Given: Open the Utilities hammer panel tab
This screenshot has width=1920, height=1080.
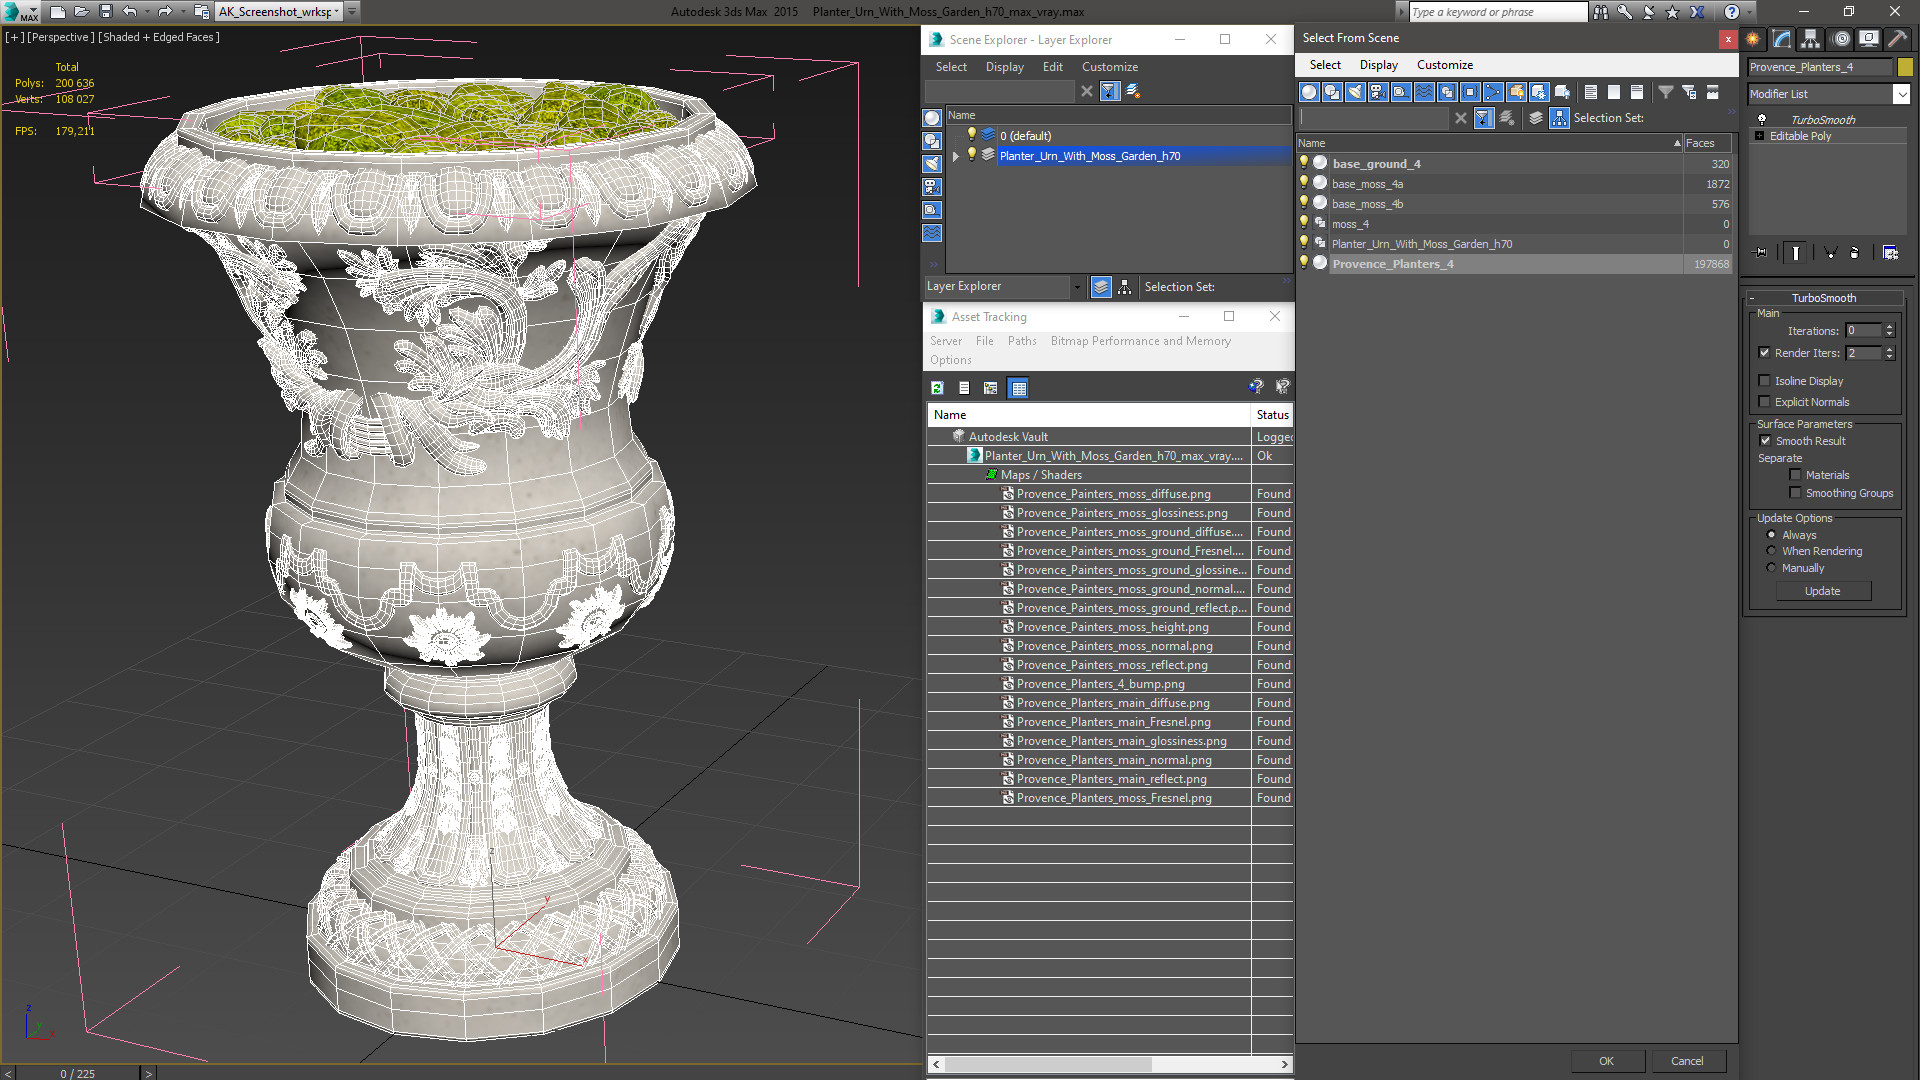Looking at the screenshot, I should [x=1897, y=39].
